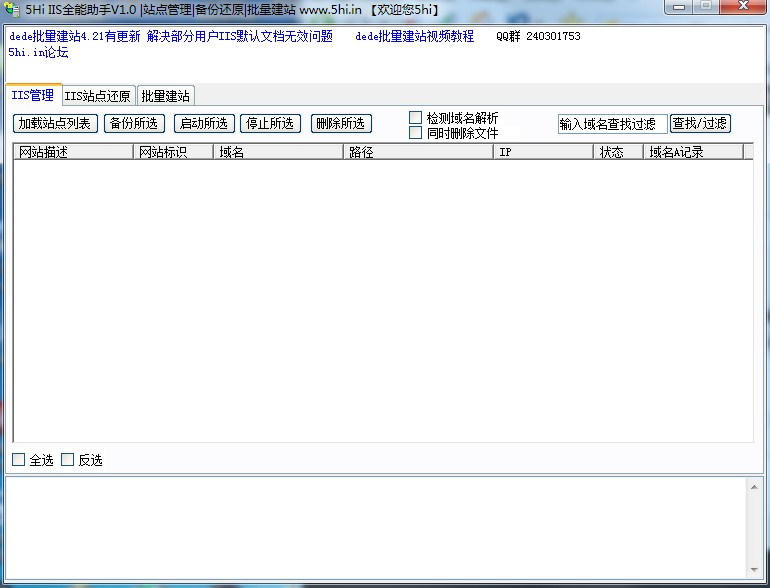Minimize the 5Hi IIS window

coord(679,7)
